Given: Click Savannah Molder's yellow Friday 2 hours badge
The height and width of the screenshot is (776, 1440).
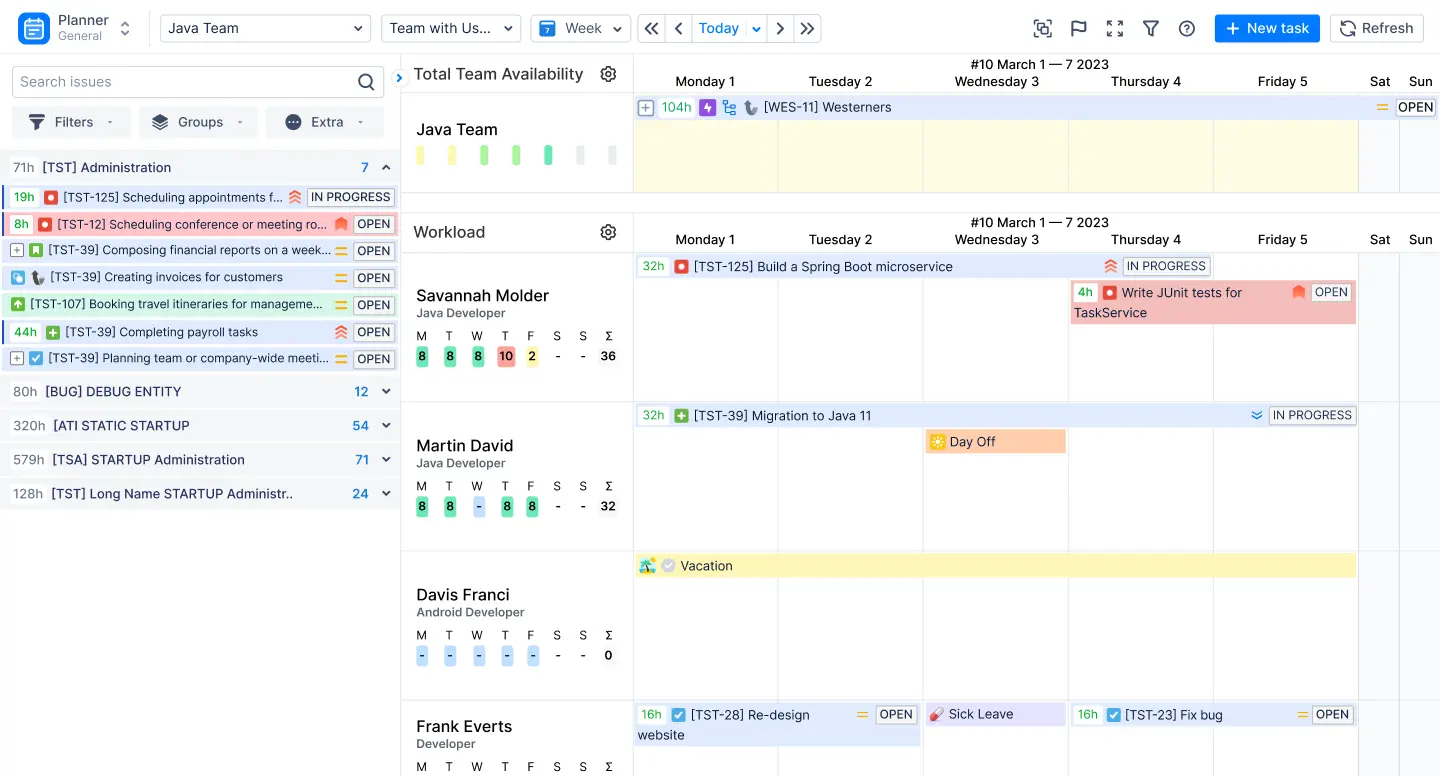Looking at the screenshot, I should (x=532, y=357).
